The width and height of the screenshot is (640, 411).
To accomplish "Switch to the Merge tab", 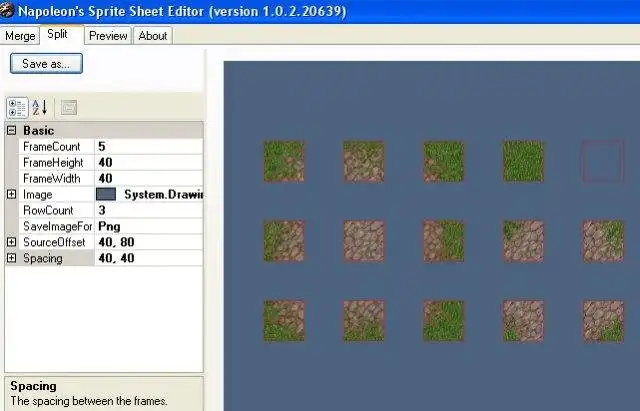I will pyautogui.click(x=20, y=36).
